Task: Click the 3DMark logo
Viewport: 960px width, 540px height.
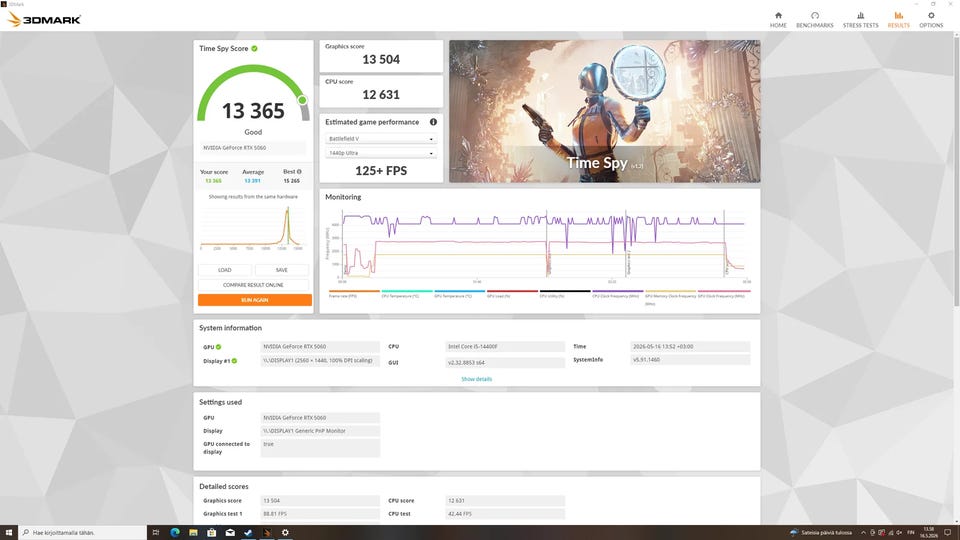Action: click(x=44, y=20)
